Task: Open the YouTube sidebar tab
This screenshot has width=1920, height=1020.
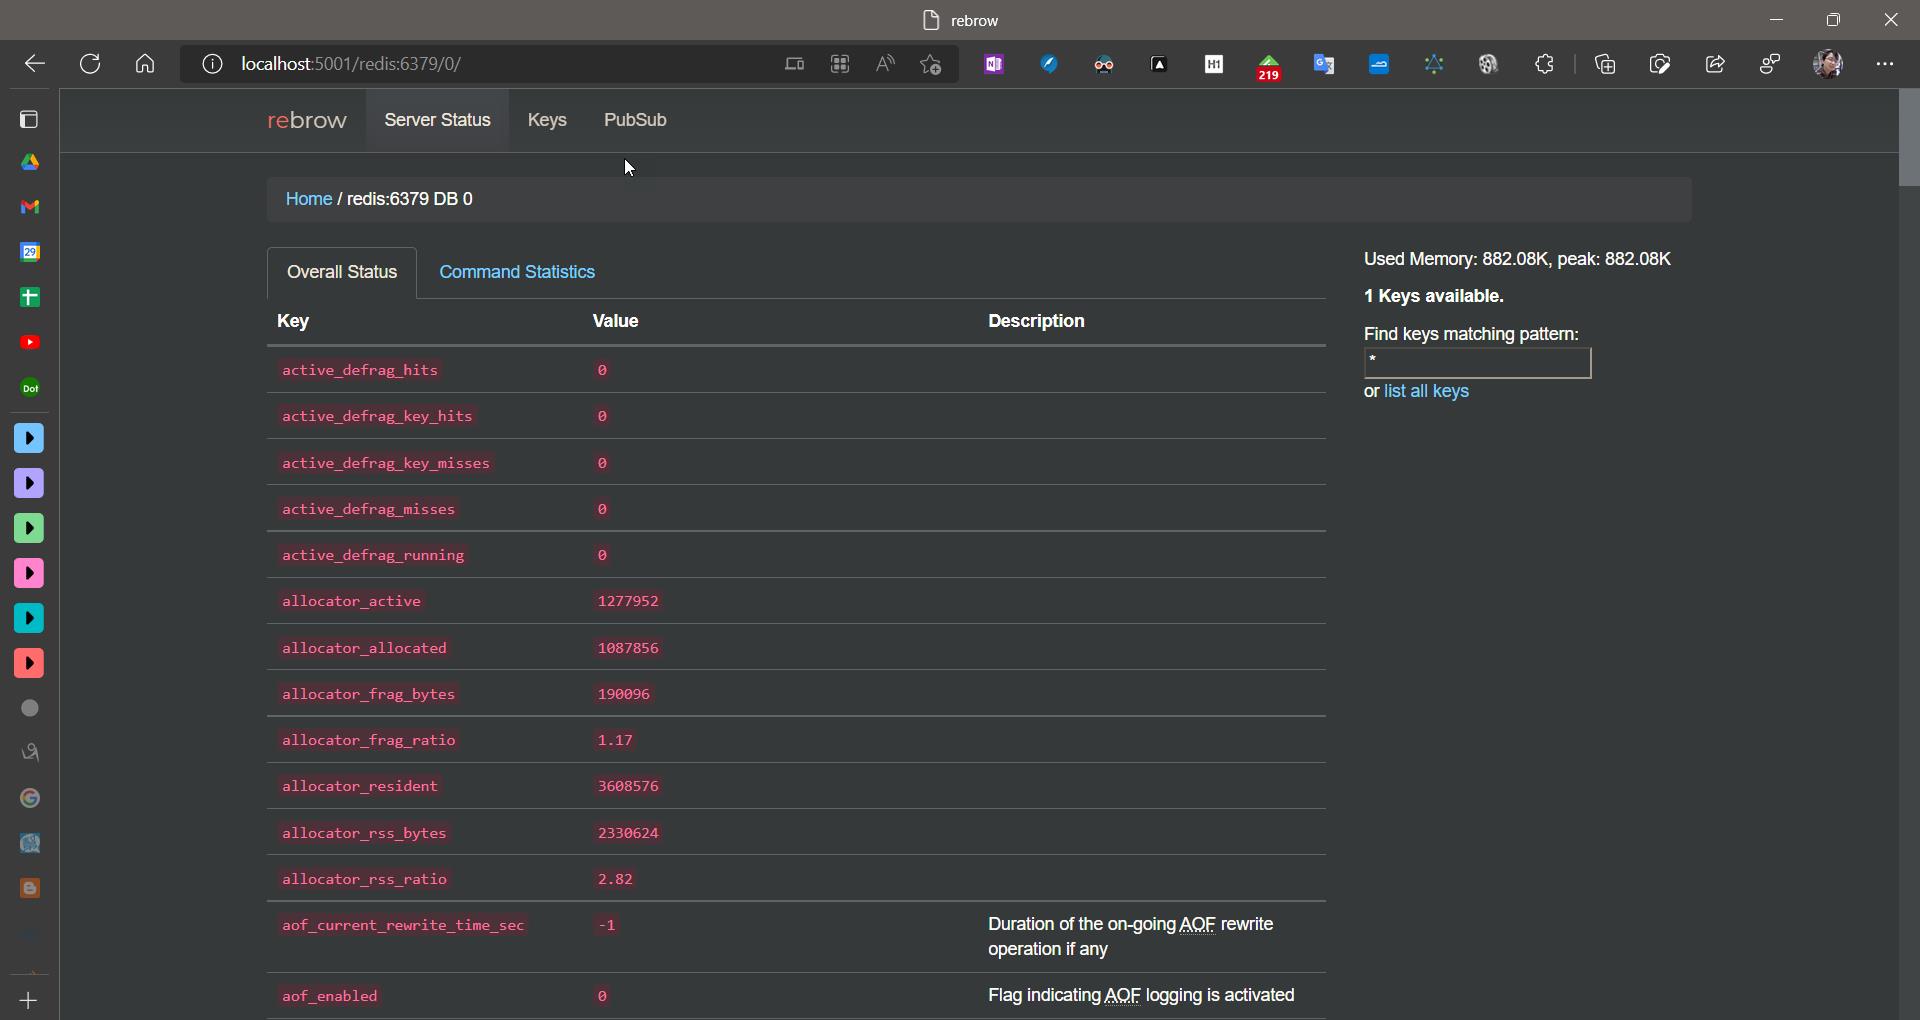Action: pos(30,343)
